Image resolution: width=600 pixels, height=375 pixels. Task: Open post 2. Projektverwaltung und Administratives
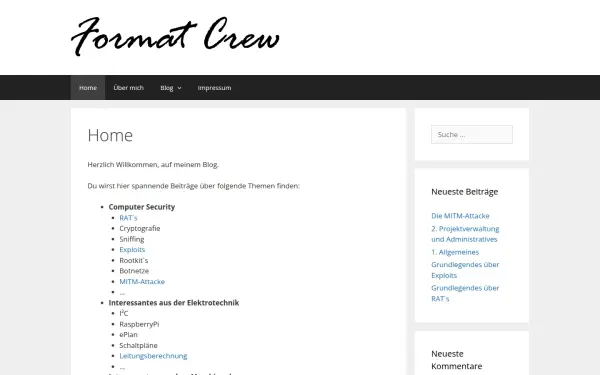[x=465, y=234]
